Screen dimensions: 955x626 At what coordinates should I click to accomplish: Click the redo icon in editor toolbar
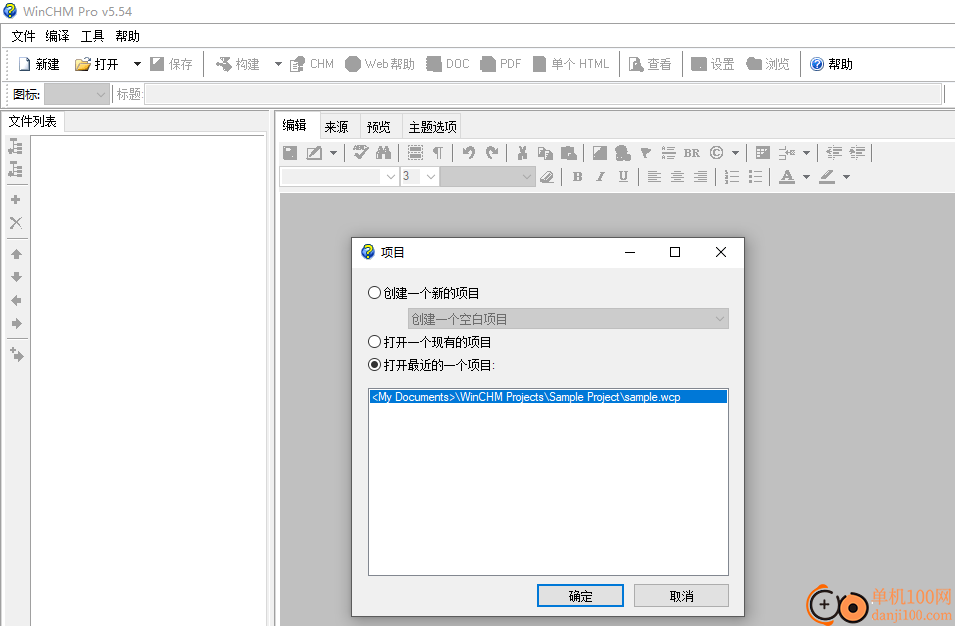(x=492, y=153)
